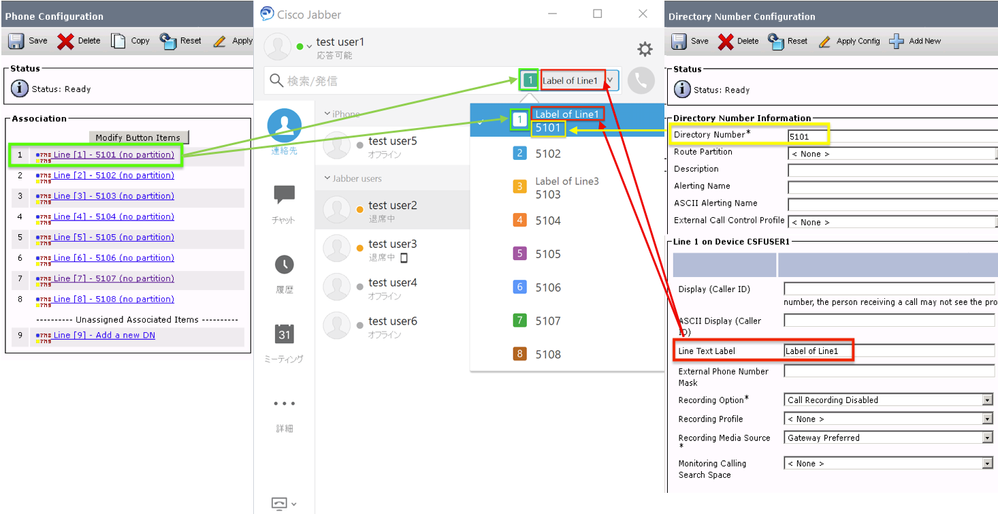998x514 pixels.
Task: Open presence status dropdown next to test user1
Action: (309, 46)
